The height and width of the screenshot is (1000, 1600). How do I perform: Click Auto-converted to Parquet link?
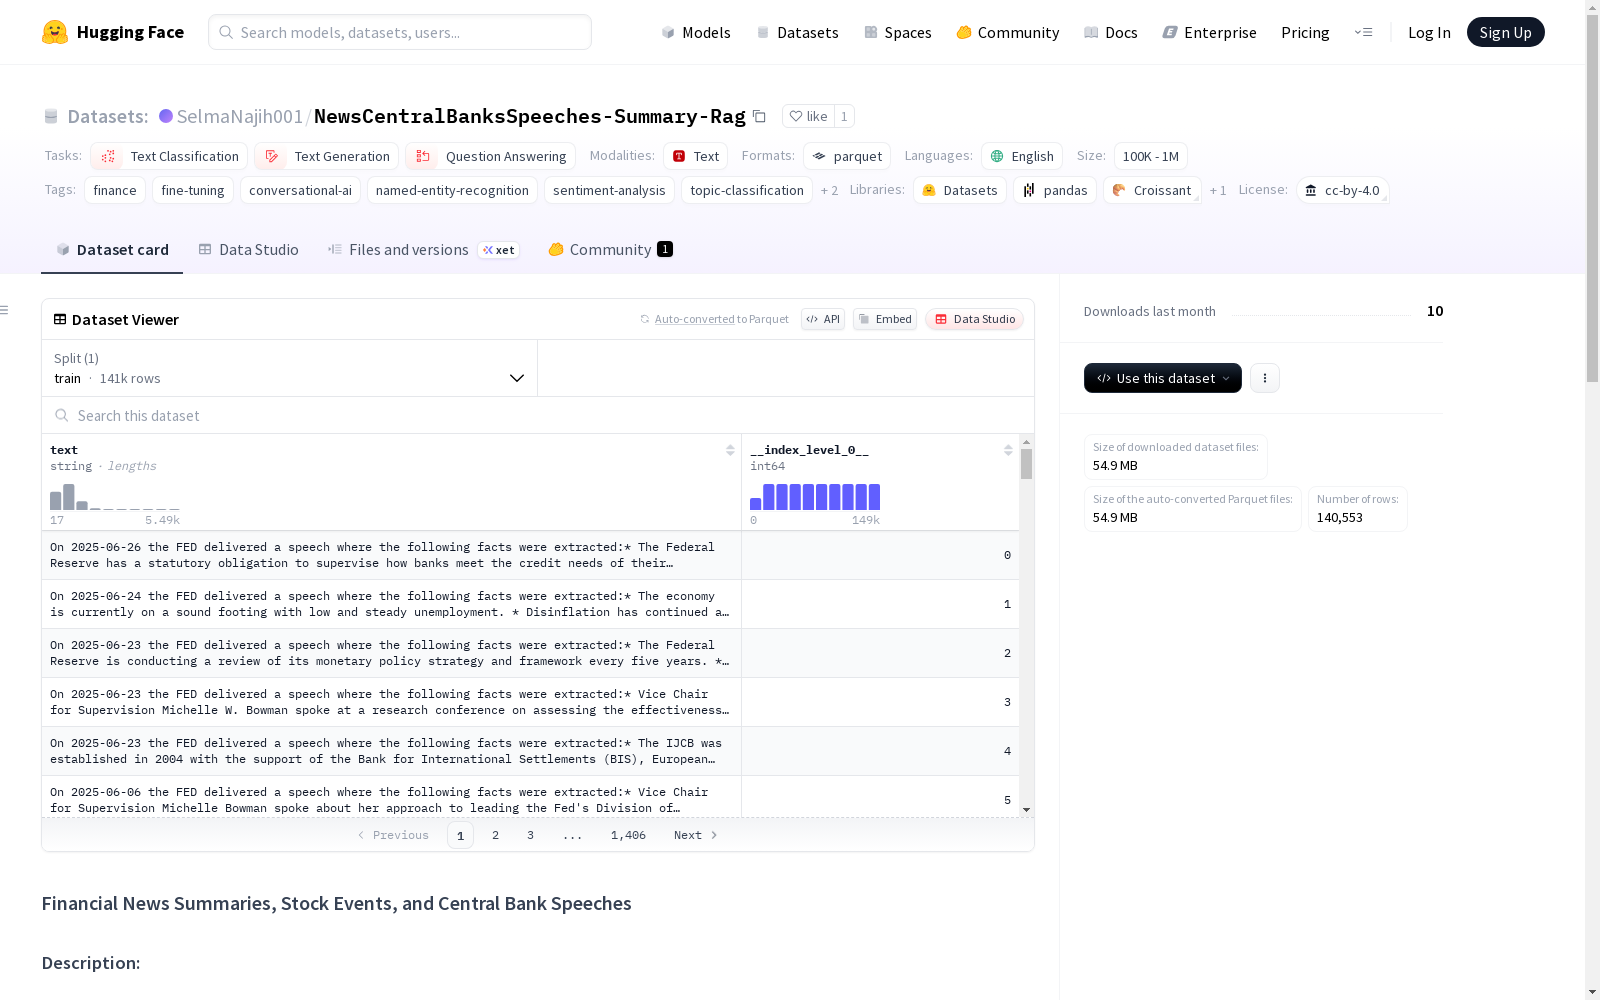click(715, 319)
